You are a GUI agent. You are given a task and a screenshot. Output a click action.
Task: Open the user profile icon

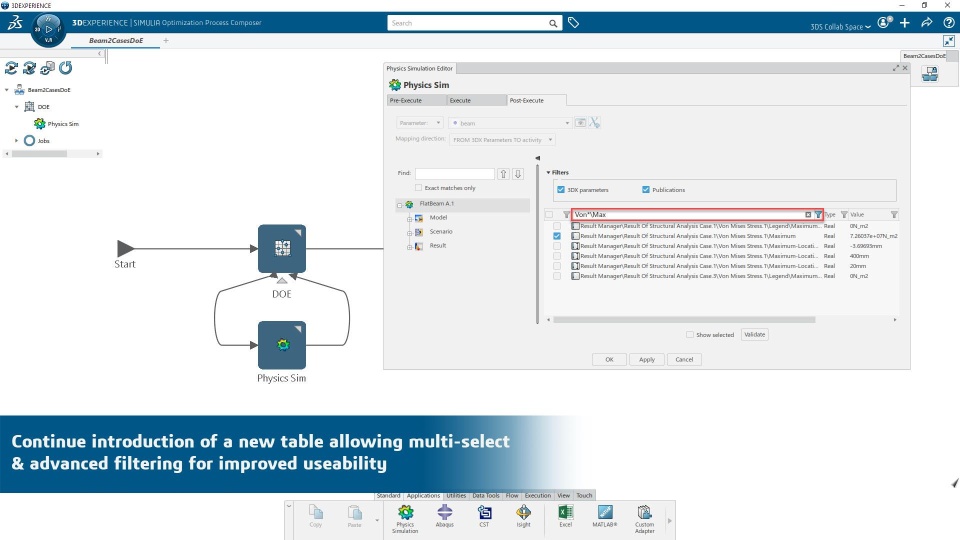point(884,23)
